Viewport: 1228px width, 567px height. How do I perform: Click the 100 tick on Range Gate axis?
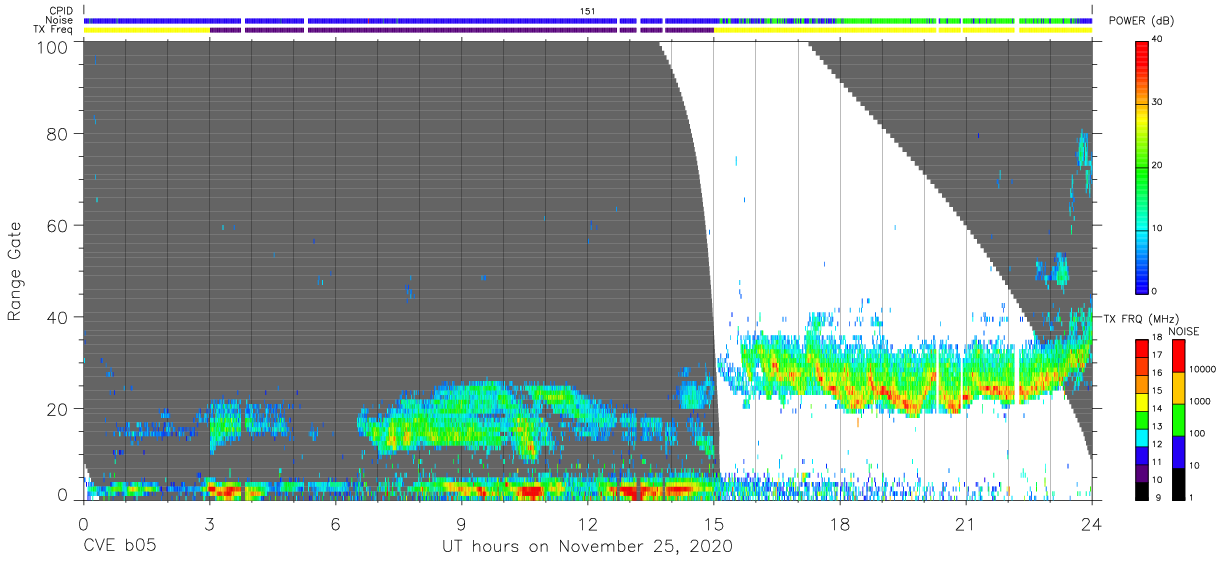point(55,46)
